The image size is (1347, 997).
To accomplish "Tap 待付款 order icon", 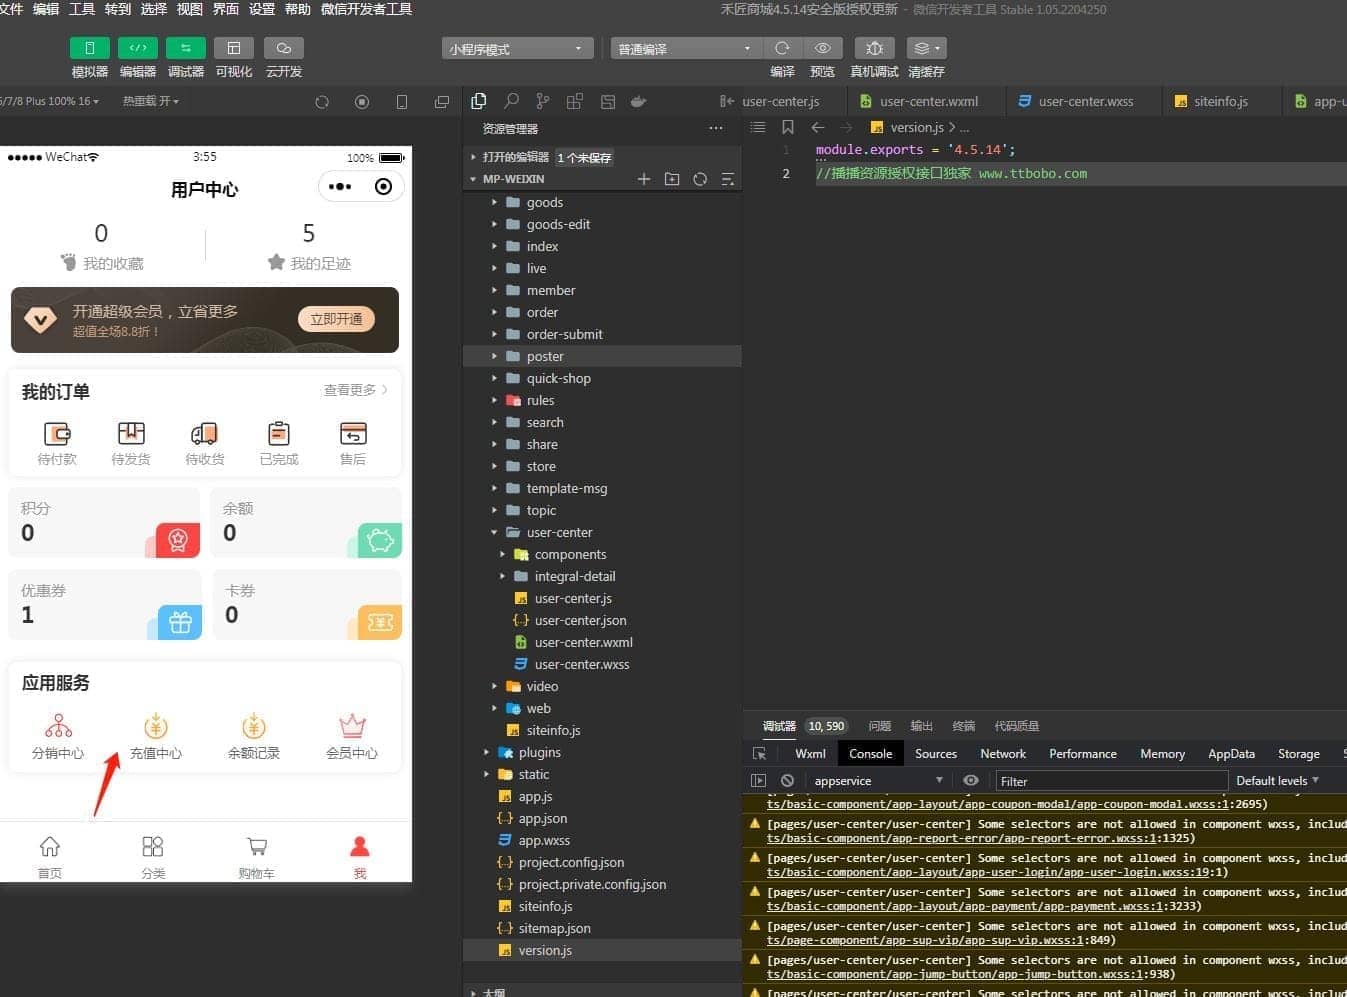I will (57, 444).
